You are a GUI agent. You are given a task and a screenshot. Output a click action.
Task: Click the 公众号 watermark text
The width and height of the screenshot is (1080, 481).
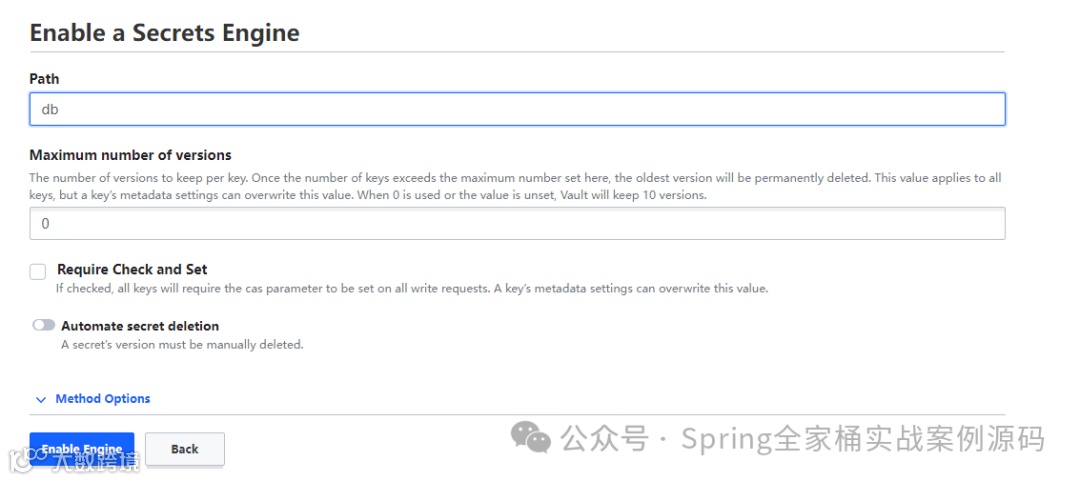605,439
